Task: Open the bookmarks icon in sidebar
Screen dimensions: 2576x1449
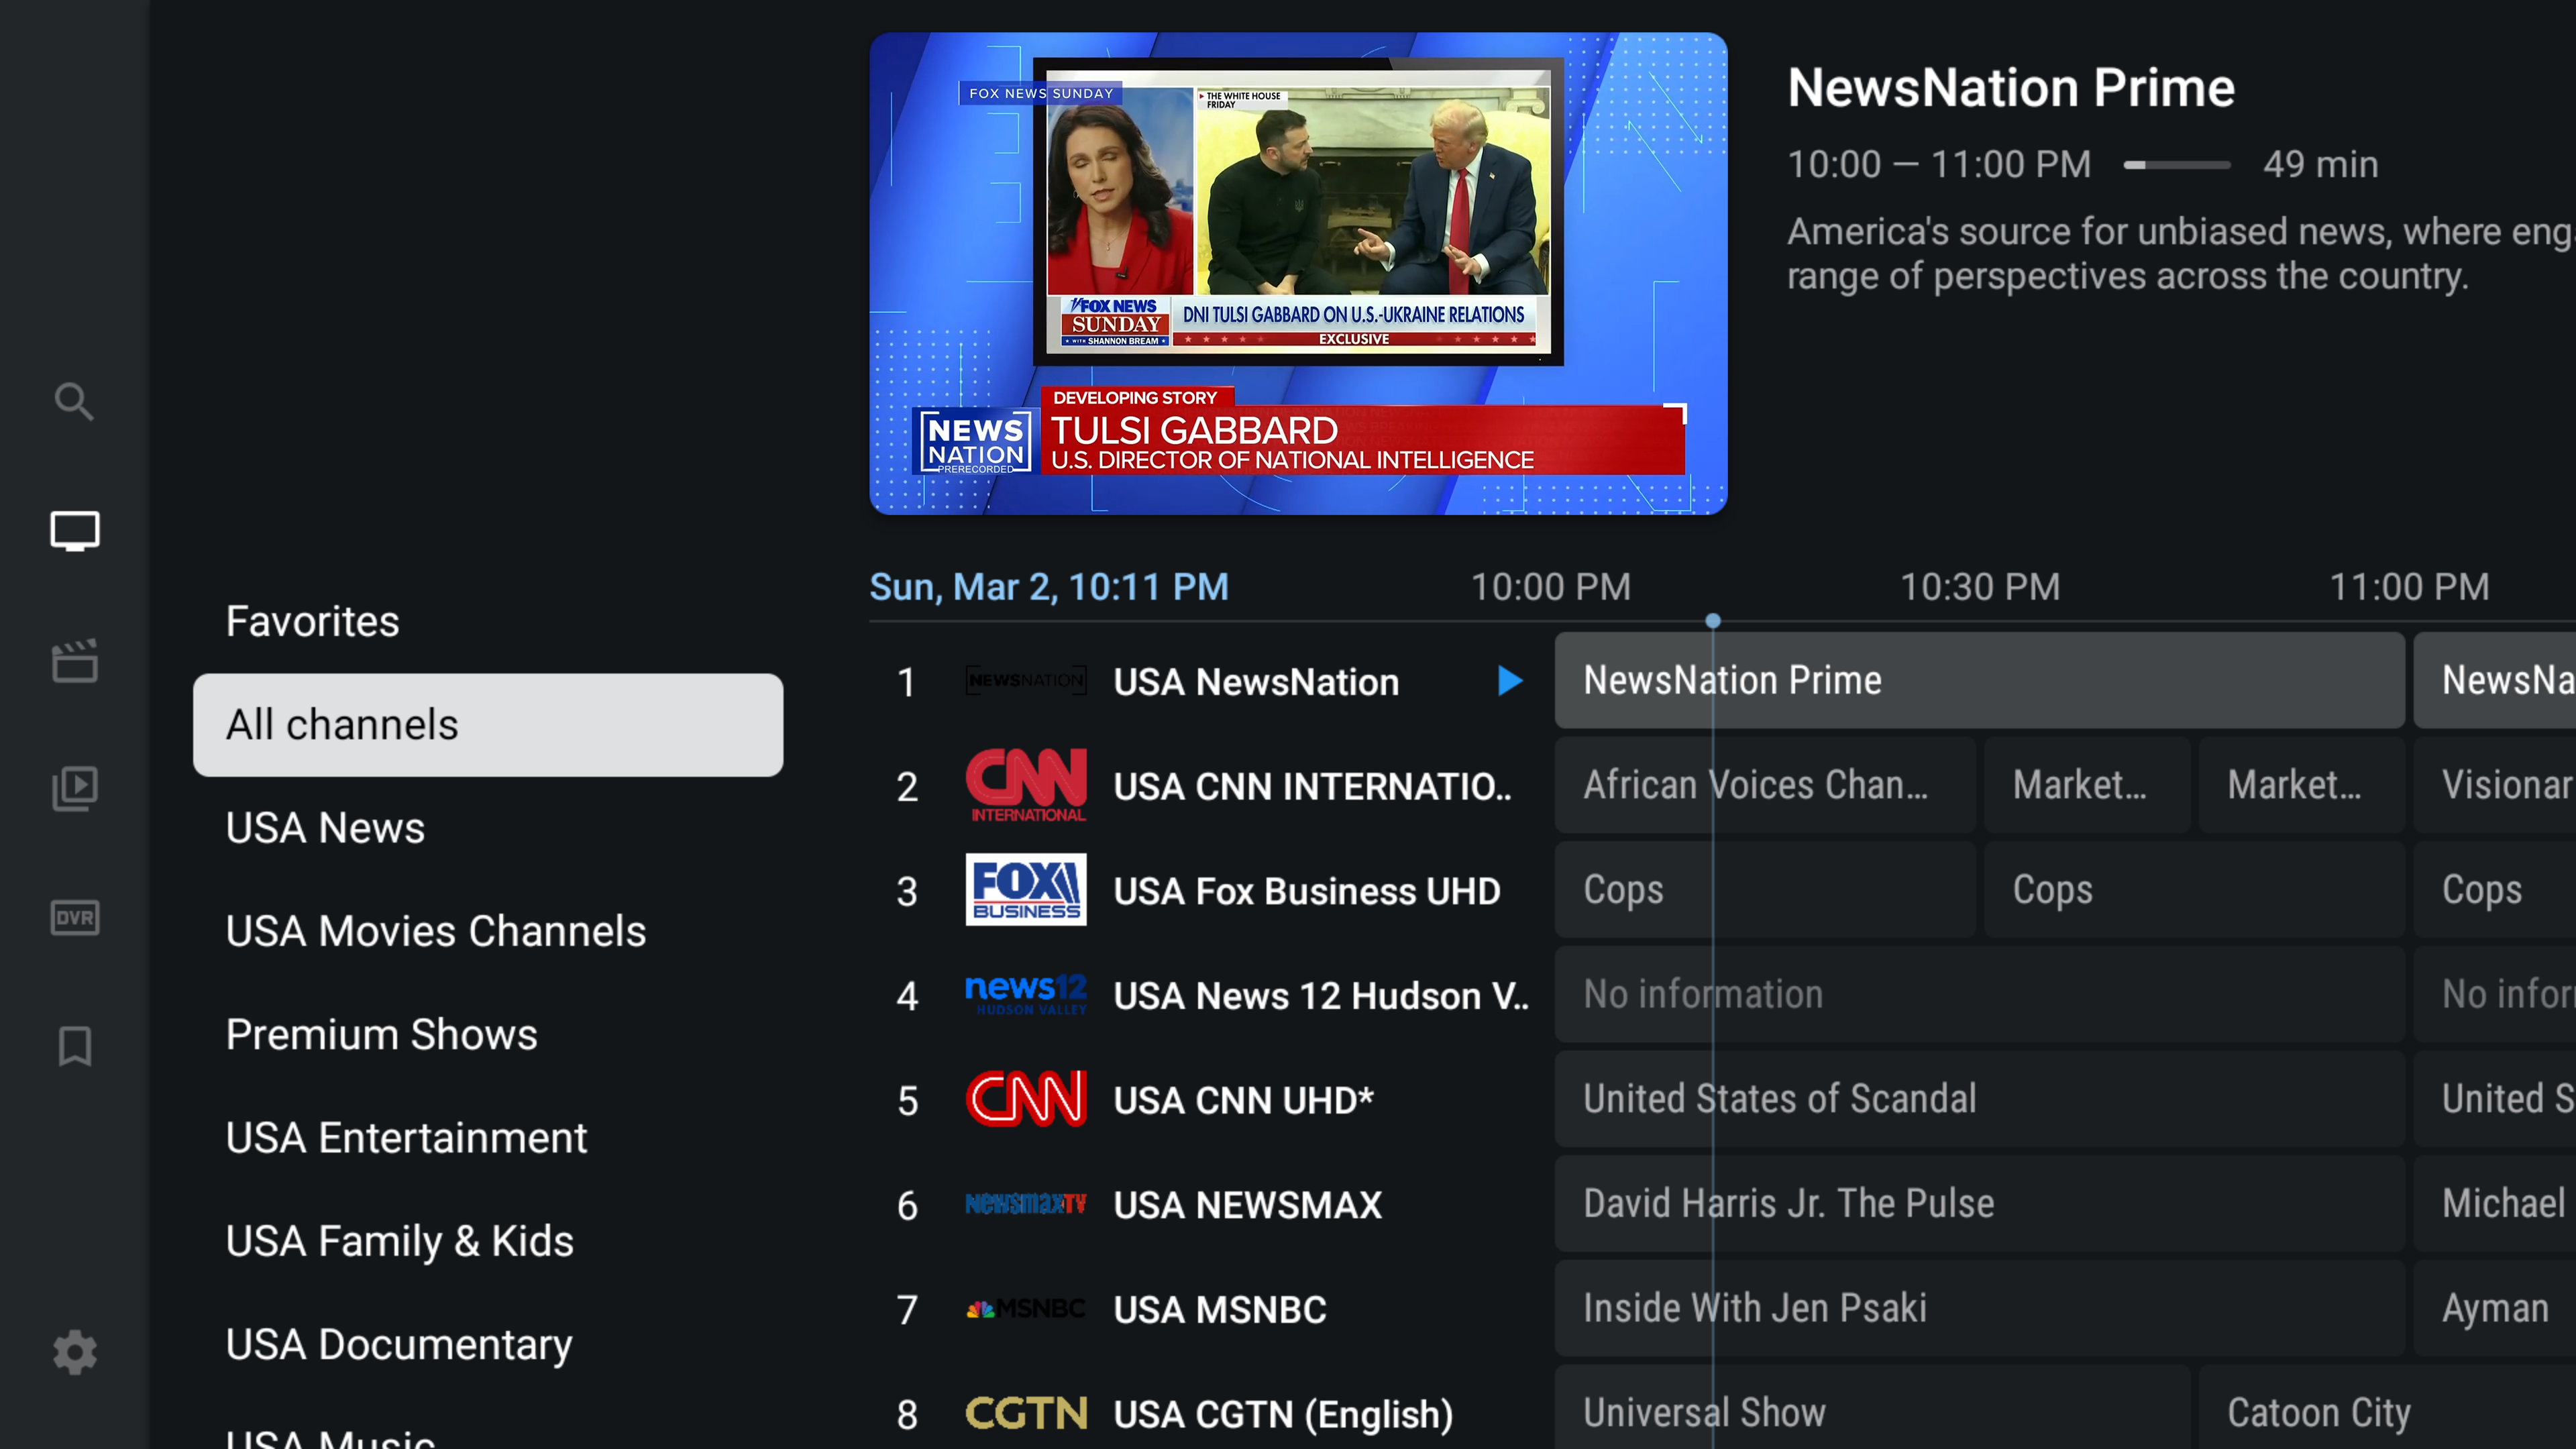Action: (75, 1046)
